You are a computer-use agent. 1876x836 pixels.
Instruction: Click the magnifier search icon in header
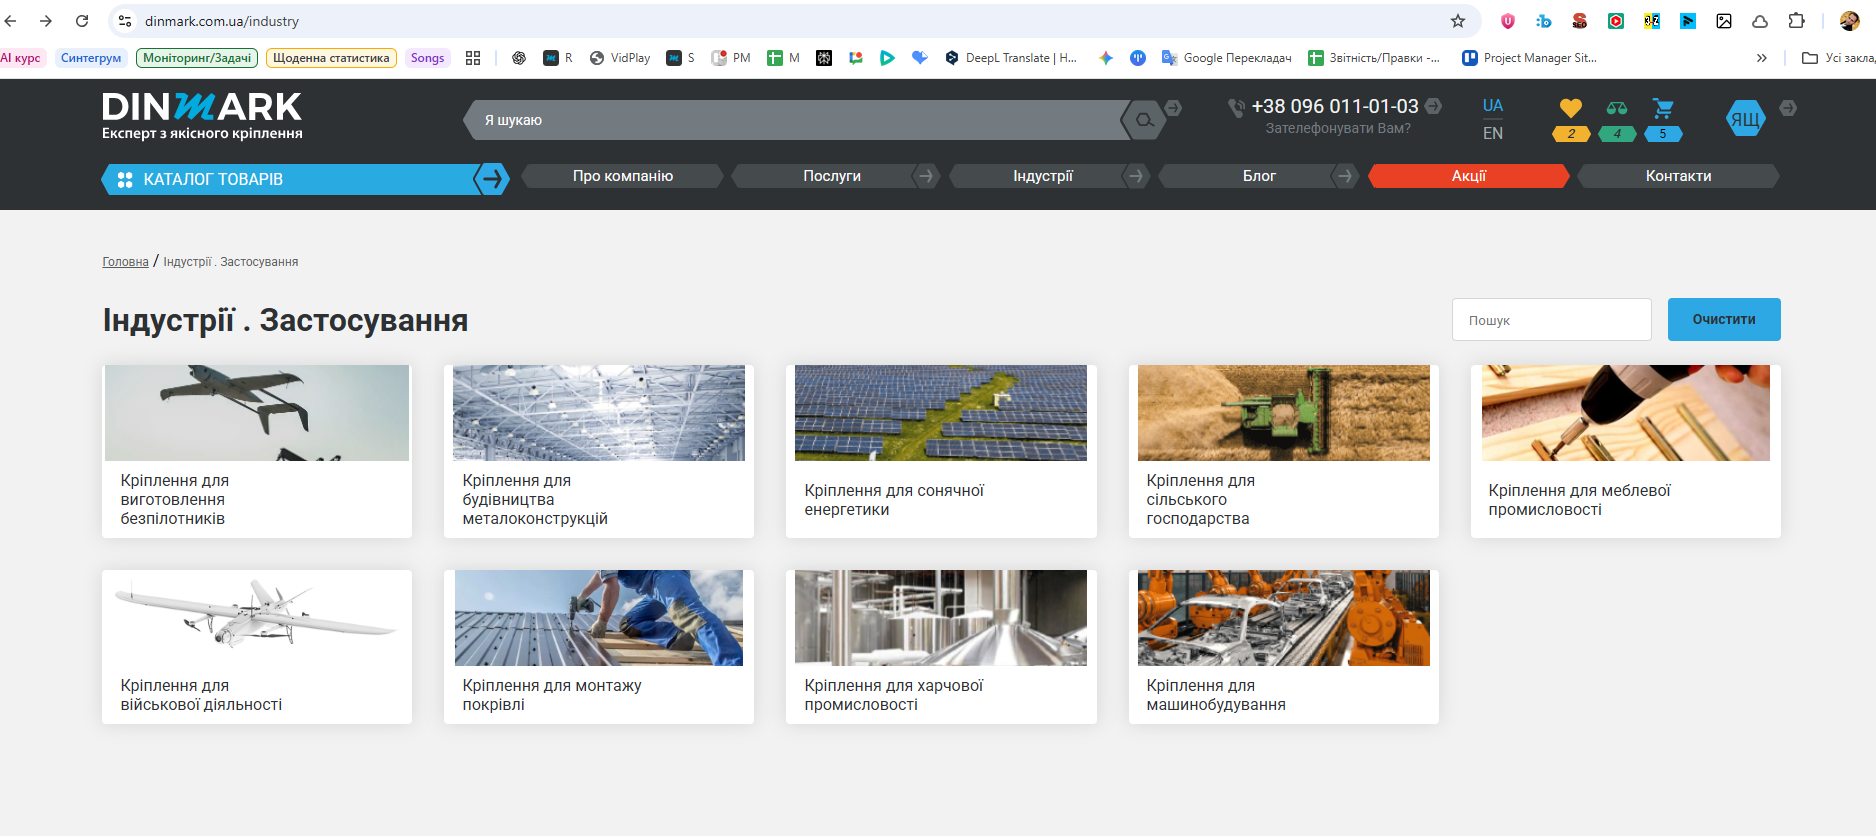click(1144, 120)
